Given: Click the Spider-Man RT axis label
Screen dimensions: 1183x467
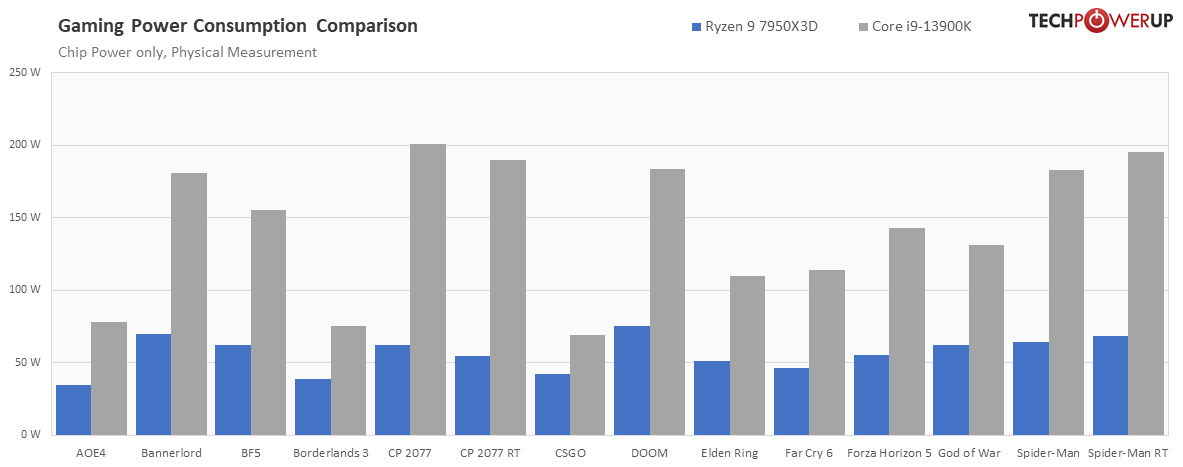Looking at the screenshot, I should click(1128, 453).
